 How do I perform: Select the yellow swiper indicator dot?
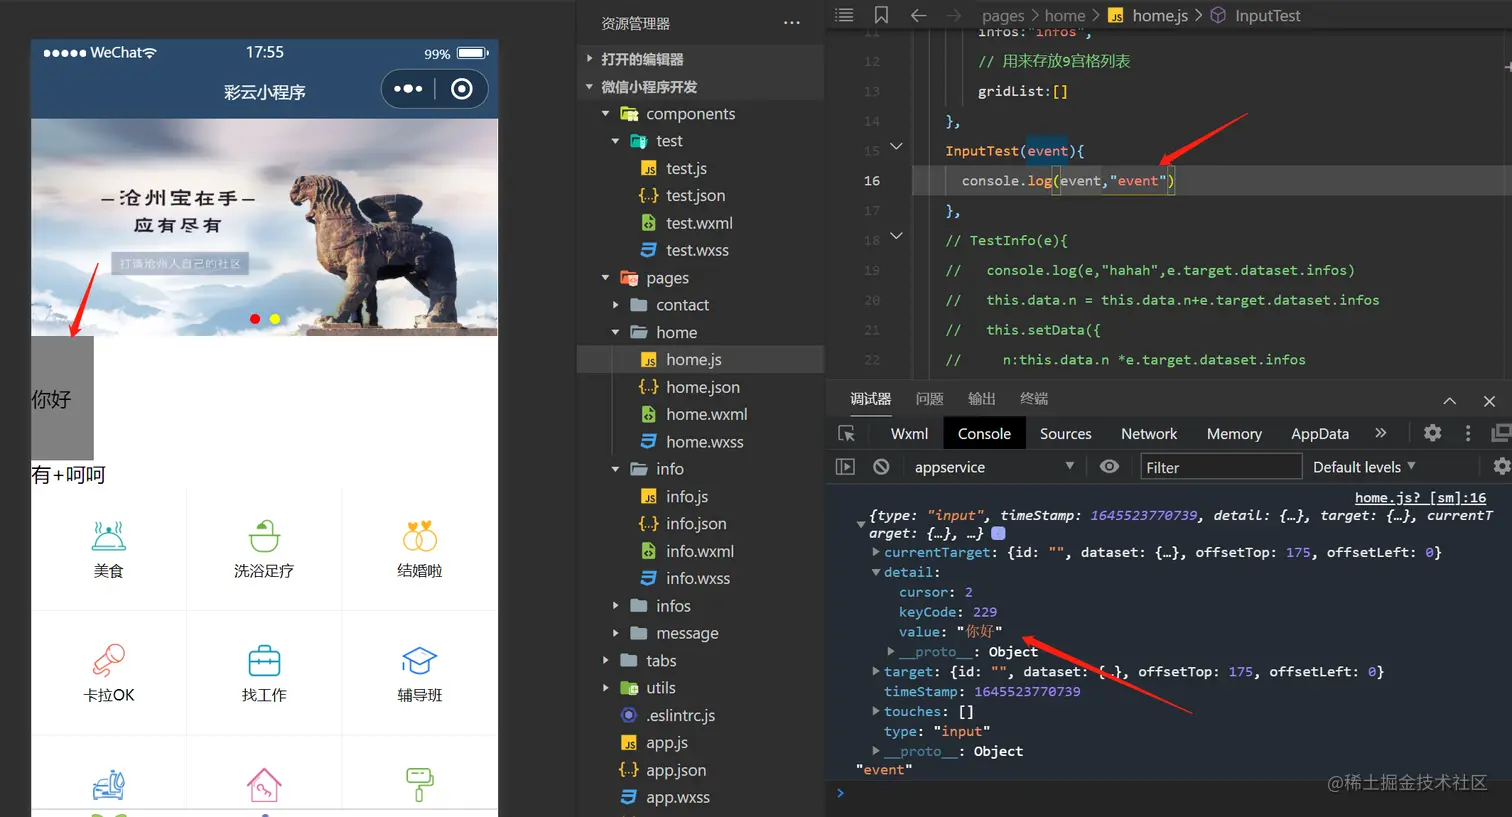point(275,319)
